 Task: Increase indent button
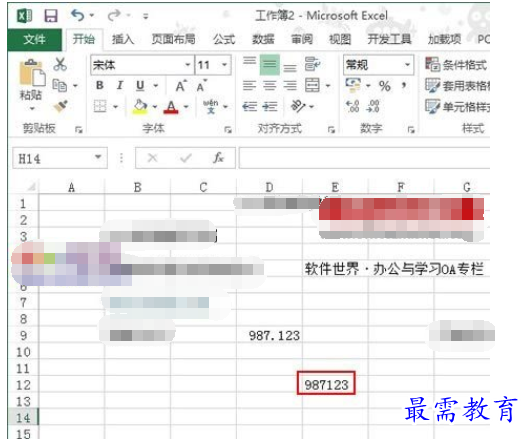point(270,107)
